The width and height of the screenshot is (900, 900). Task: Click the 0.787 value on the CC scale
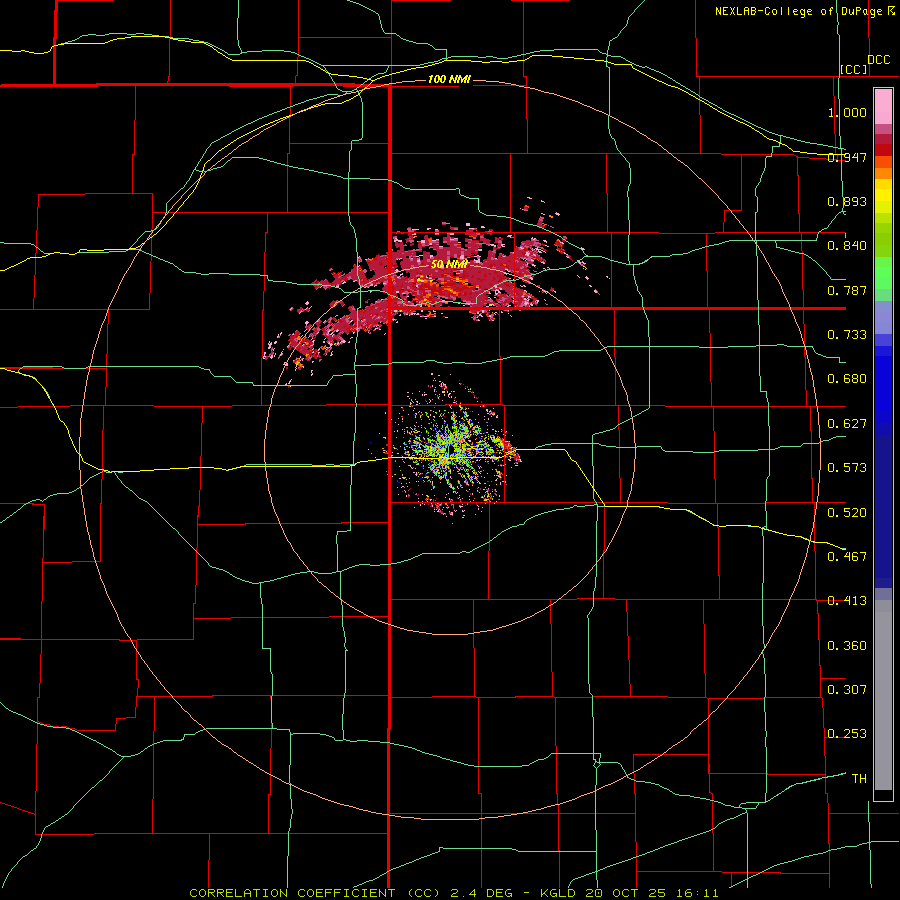point(847,290)
